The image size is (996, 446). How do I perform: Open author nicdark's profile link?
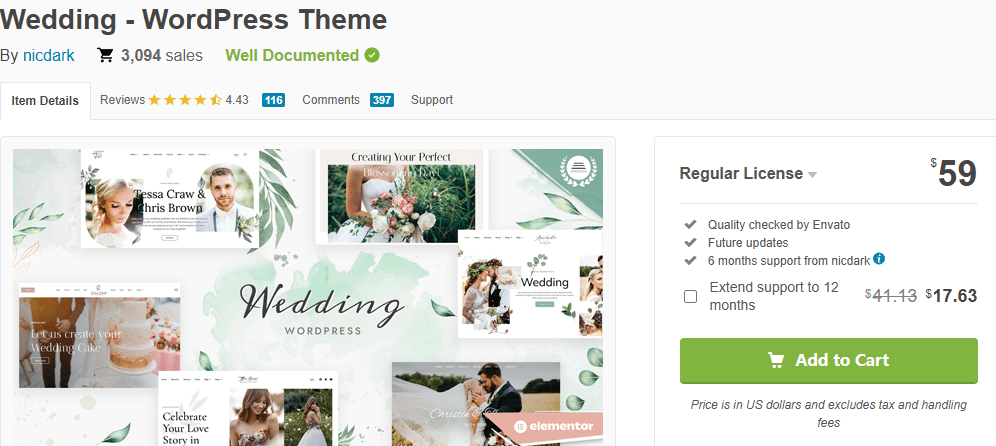click(49, 56)
